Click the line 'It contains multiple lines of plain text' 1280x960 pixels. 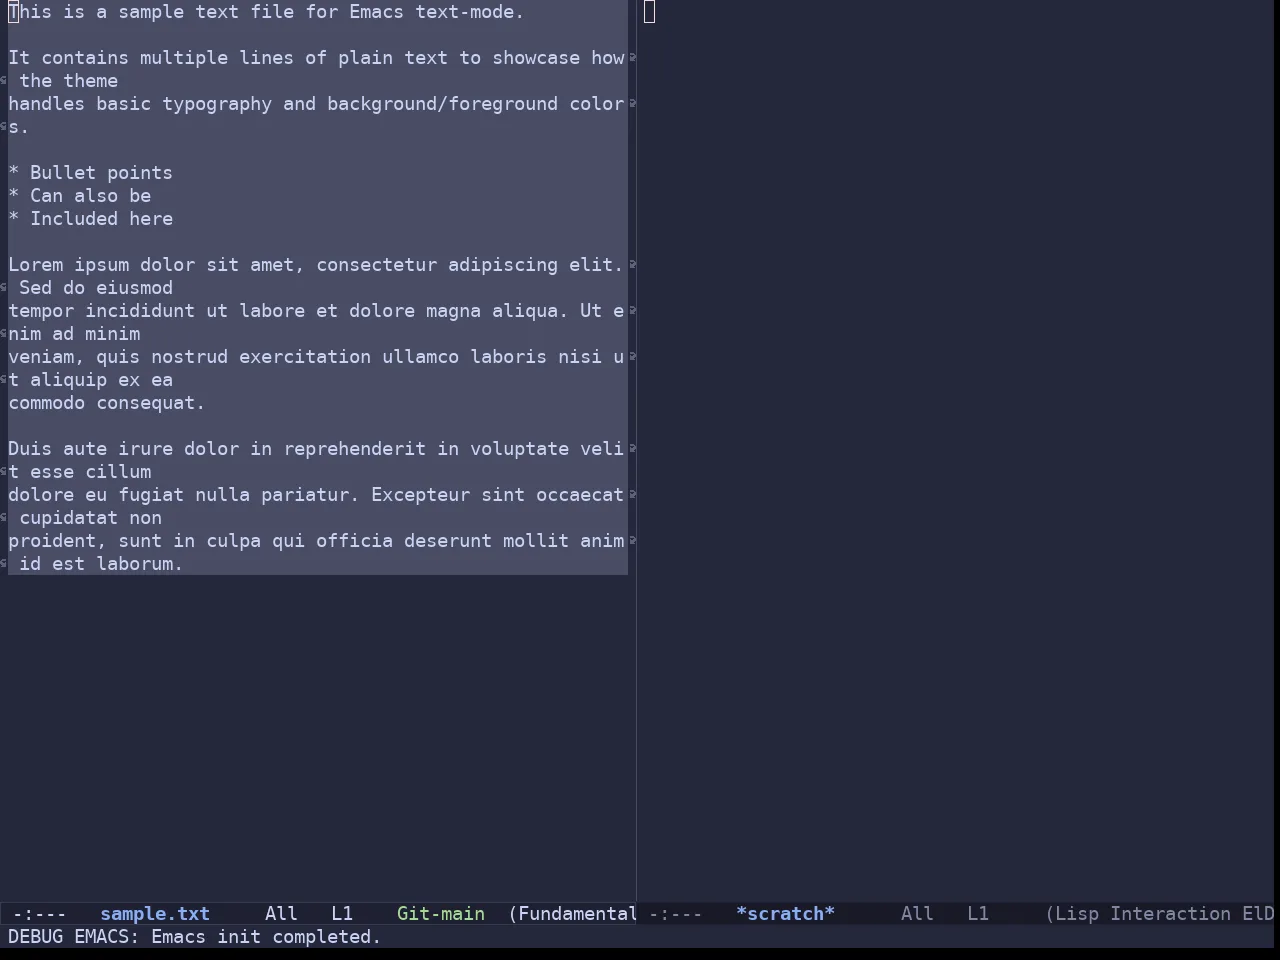(316, 58)
